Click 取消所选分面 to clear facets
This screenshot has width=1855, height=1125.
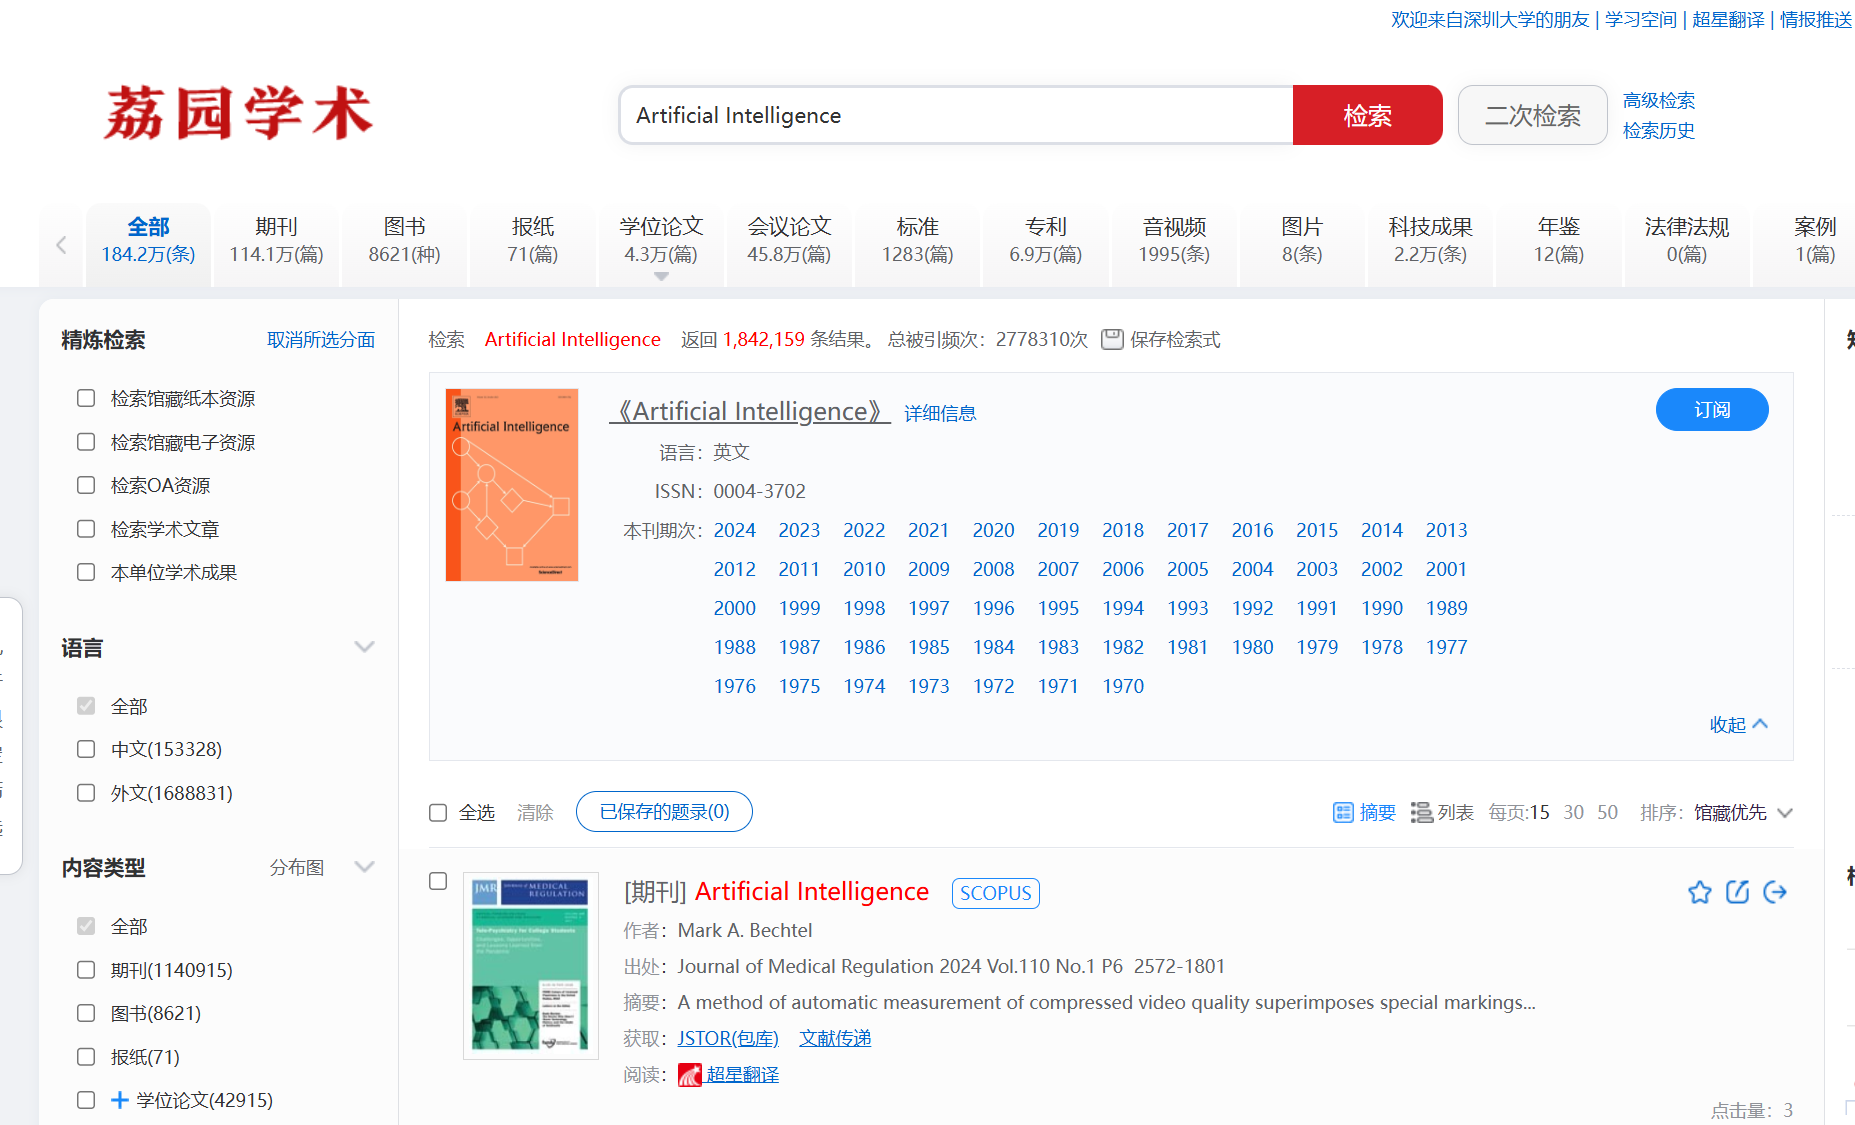(321, 340)
